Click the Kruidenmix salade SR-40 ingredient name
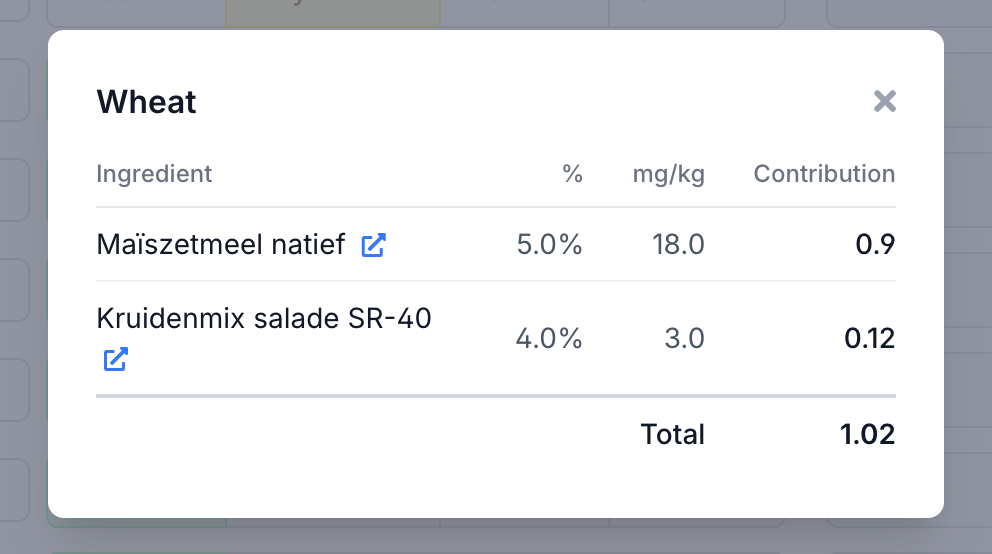 pos(264,318)
